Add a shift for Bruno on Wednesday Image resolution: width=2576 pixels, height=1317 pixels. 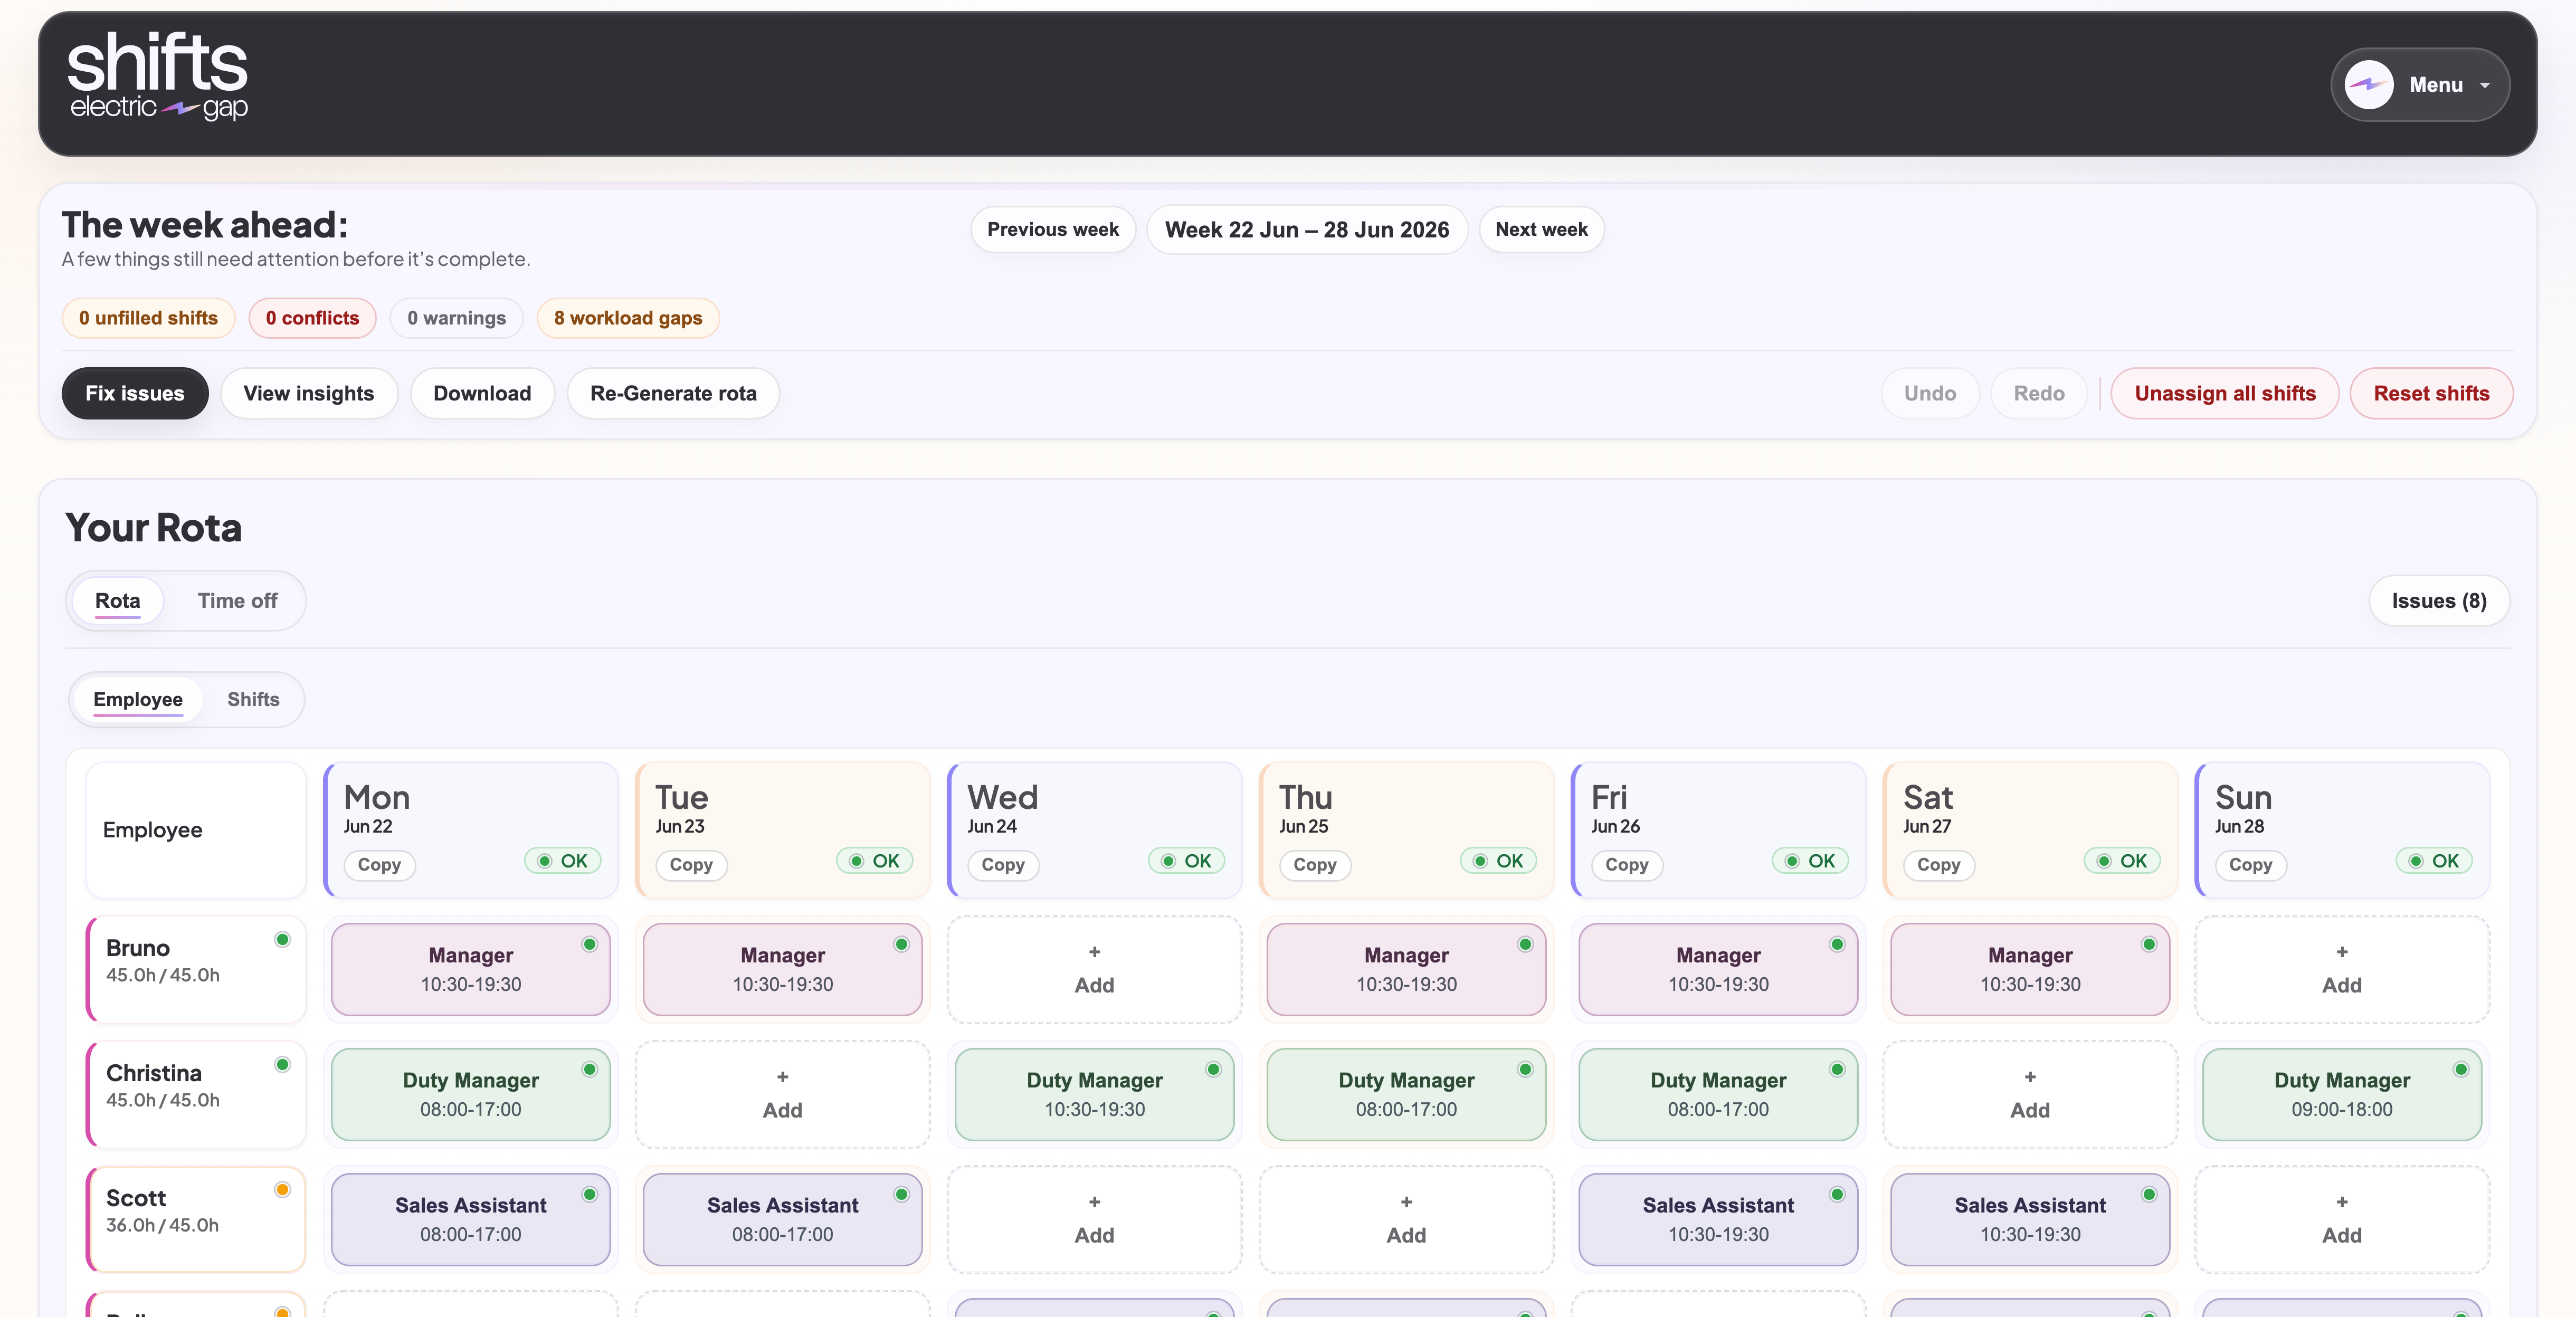pyautogui.click(x=1095, y=969)
